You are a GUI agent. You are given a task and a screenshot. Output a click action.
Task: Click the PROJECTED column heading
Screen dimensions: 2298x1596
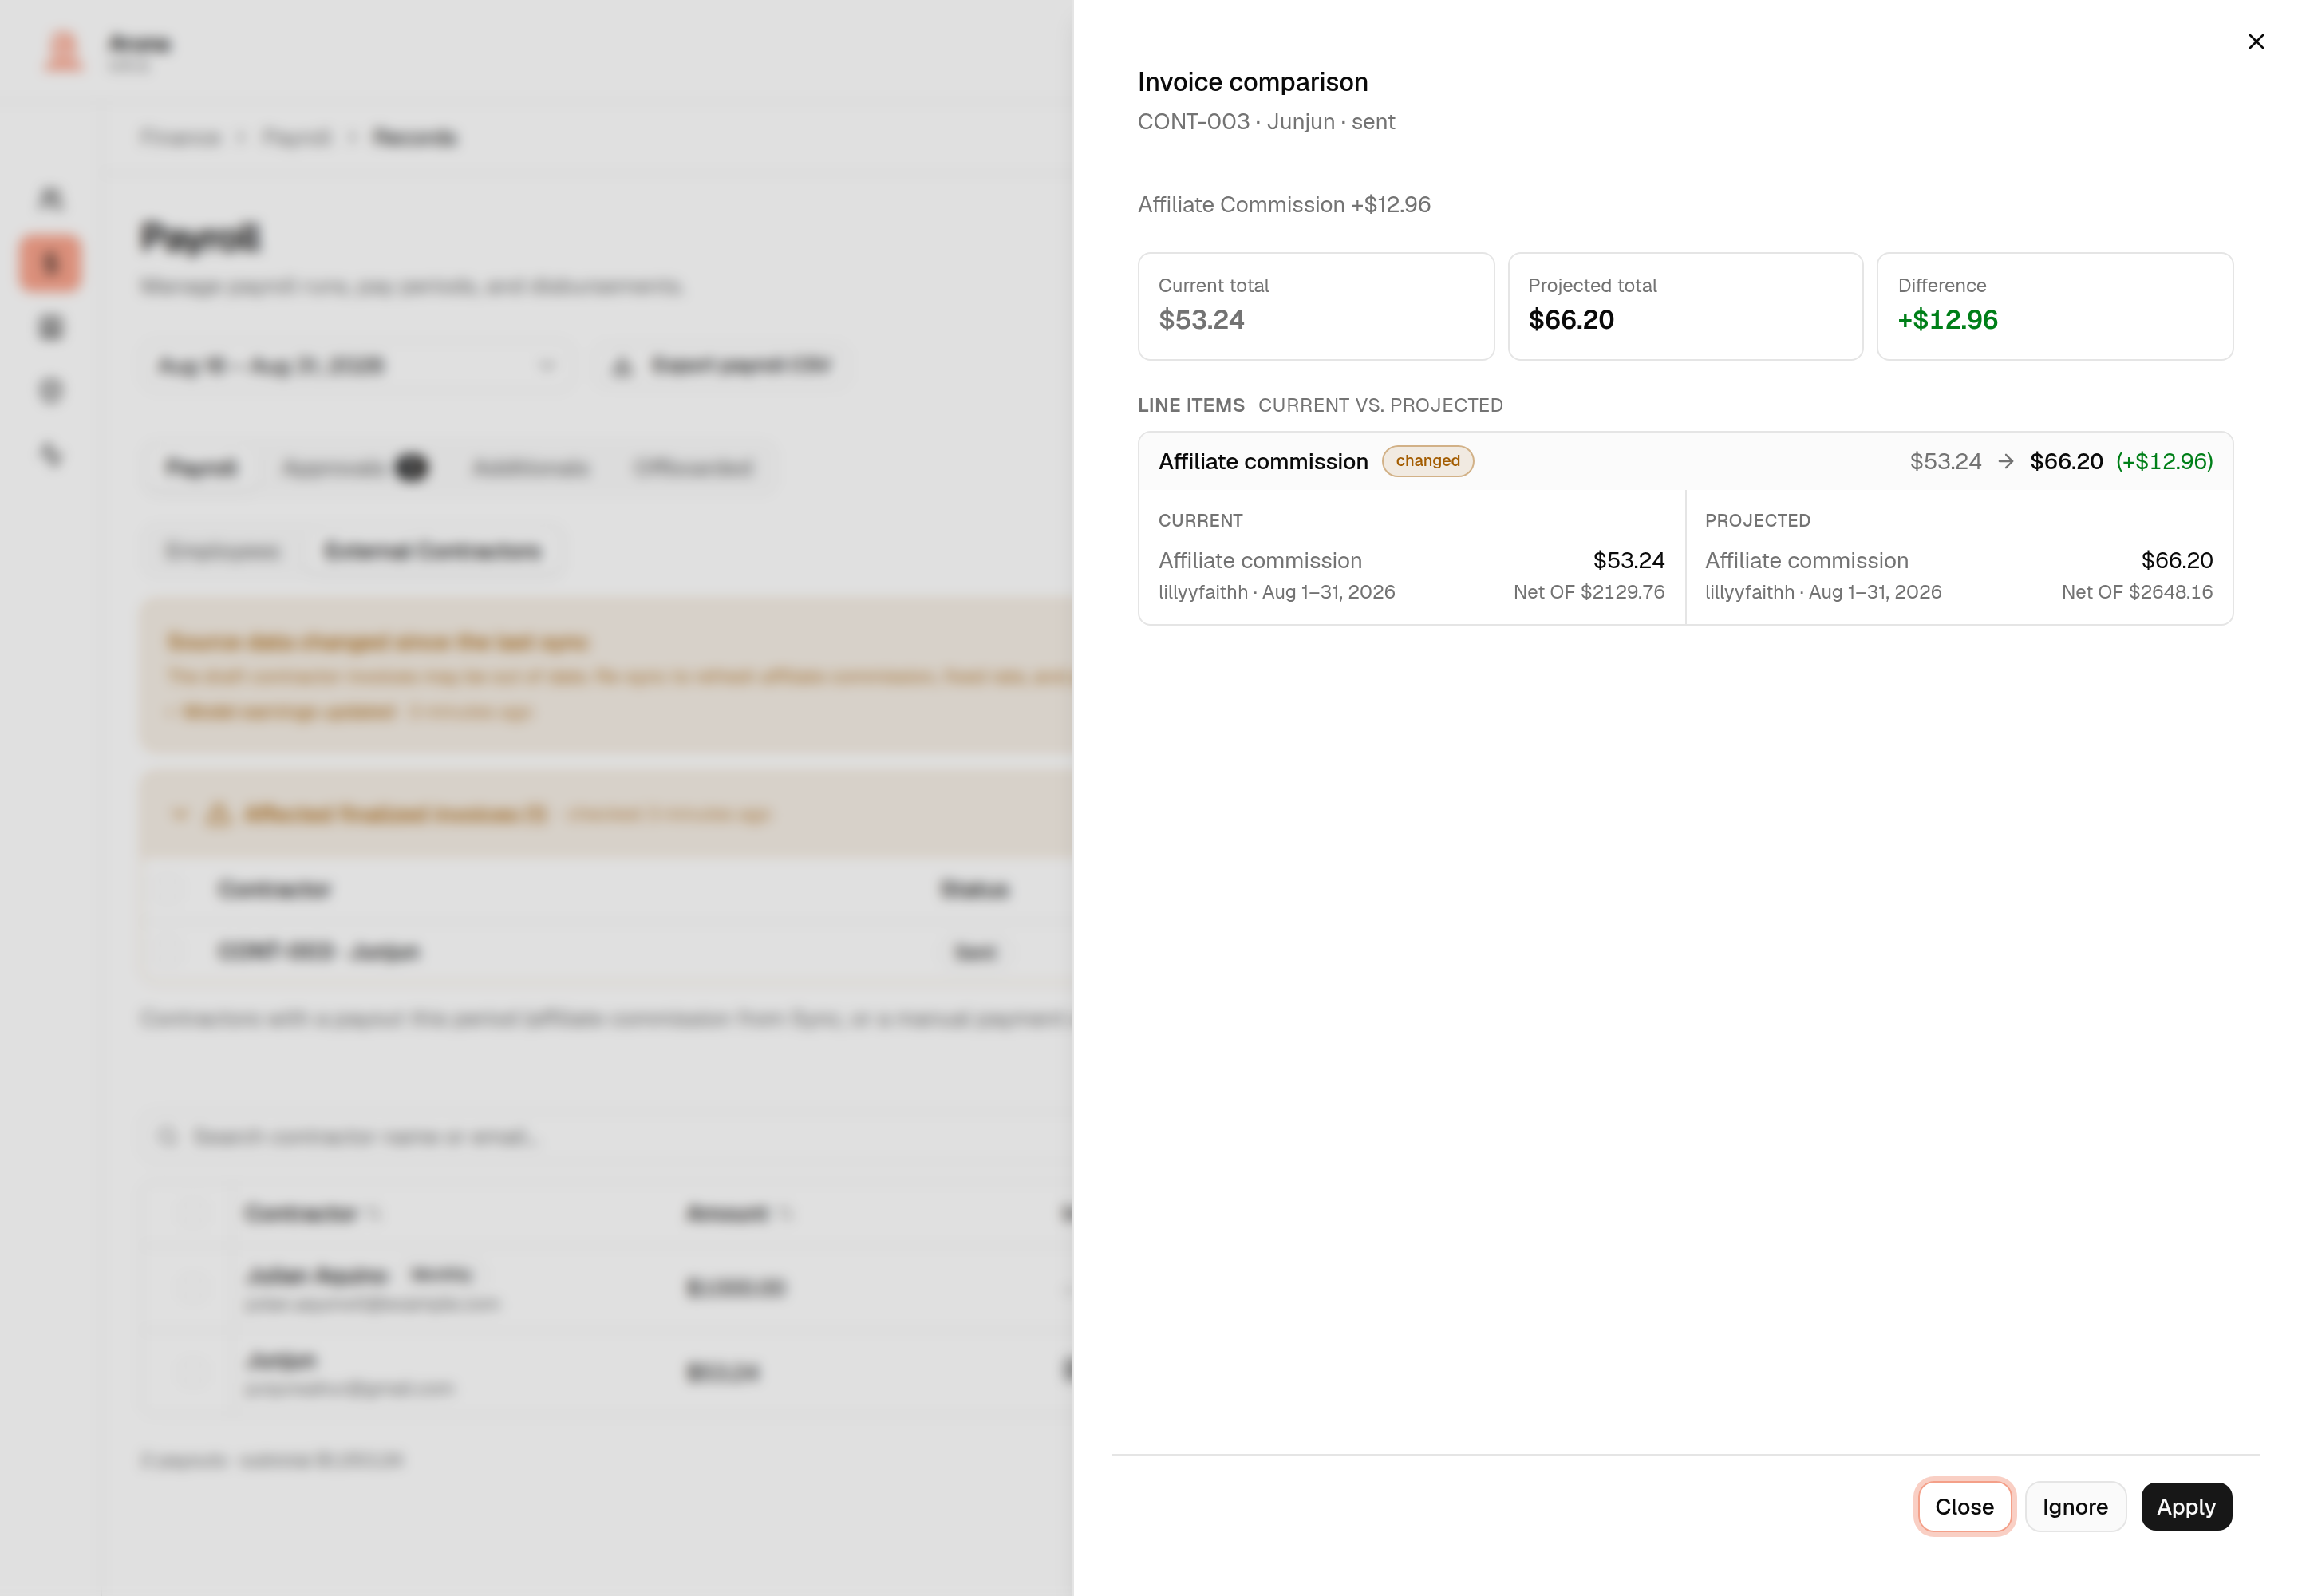click(1757, 520)
